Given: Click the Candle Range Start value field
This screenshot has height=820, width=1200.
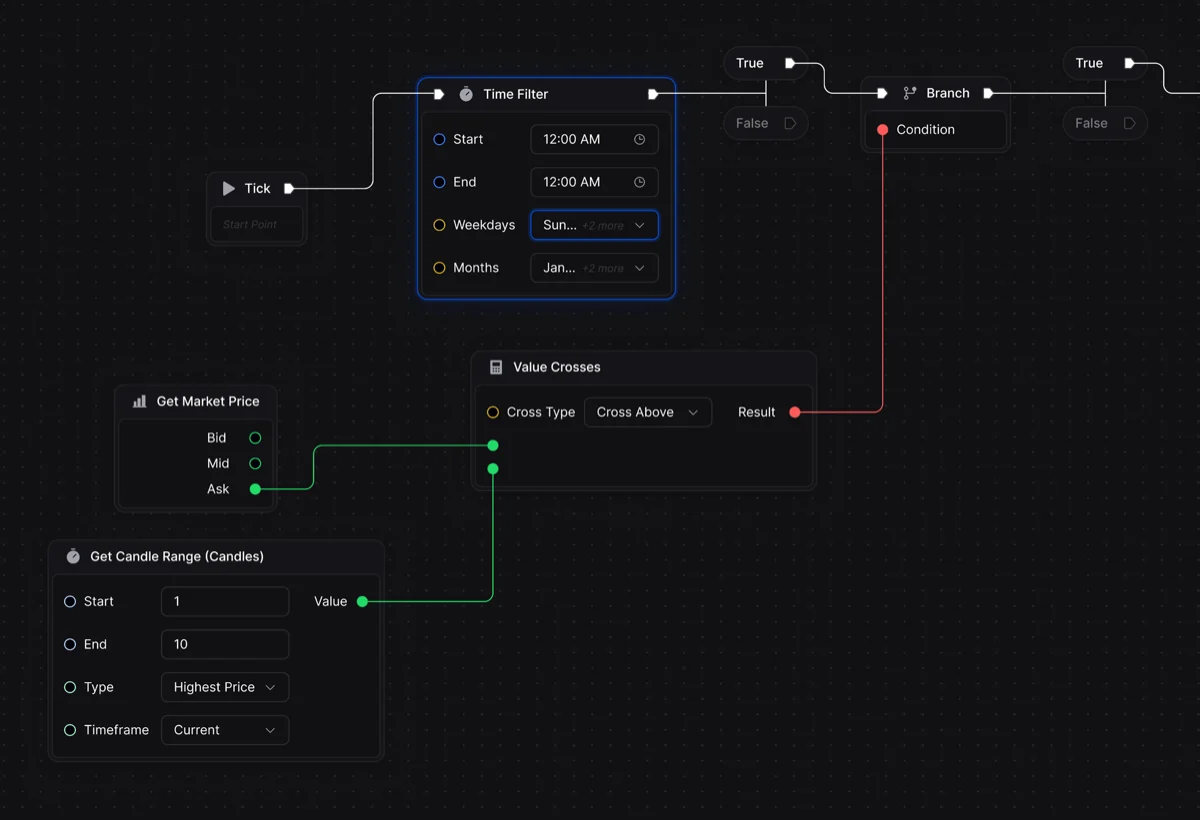Looking at the screenshot, I should 225,601.
